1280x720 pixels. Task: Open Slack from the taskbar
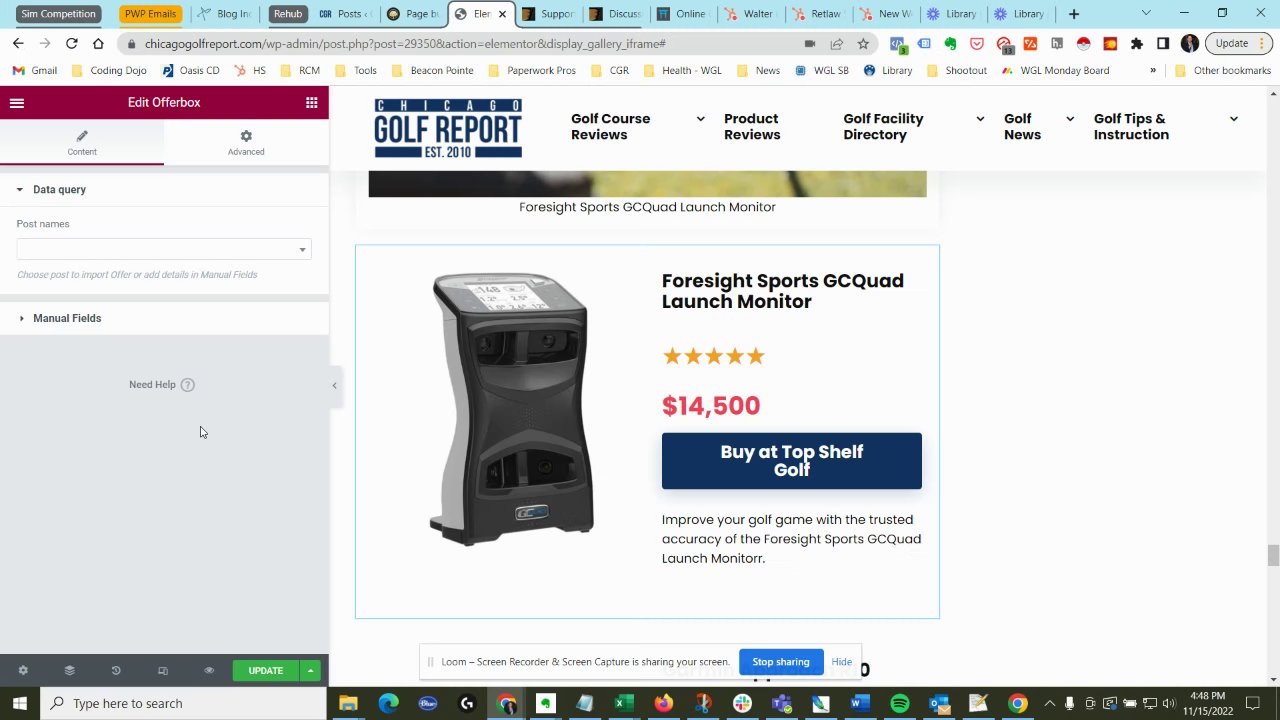click(742, 704)
